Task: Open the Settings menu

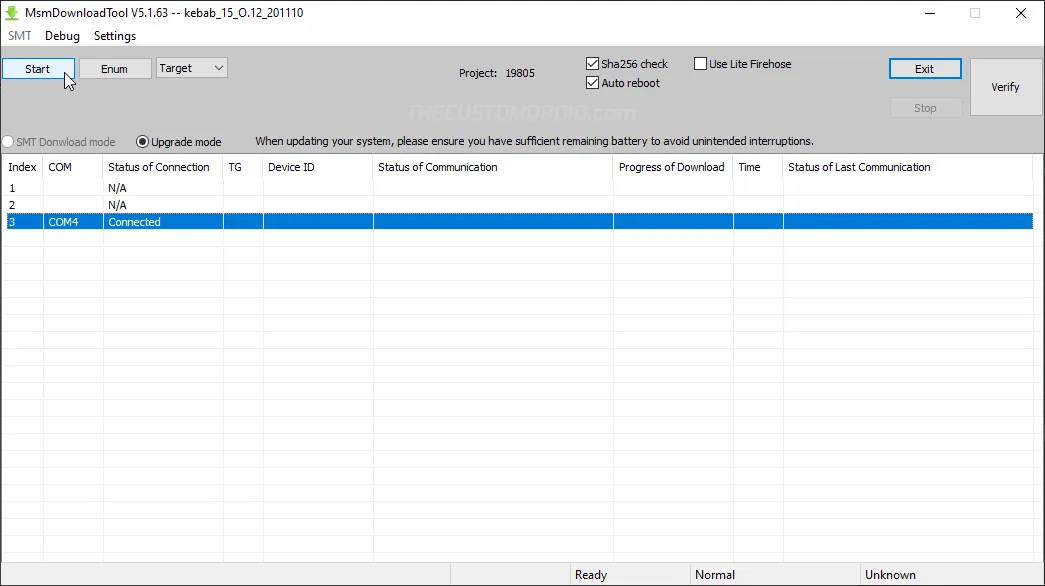Action: click(x=114, y=36)
